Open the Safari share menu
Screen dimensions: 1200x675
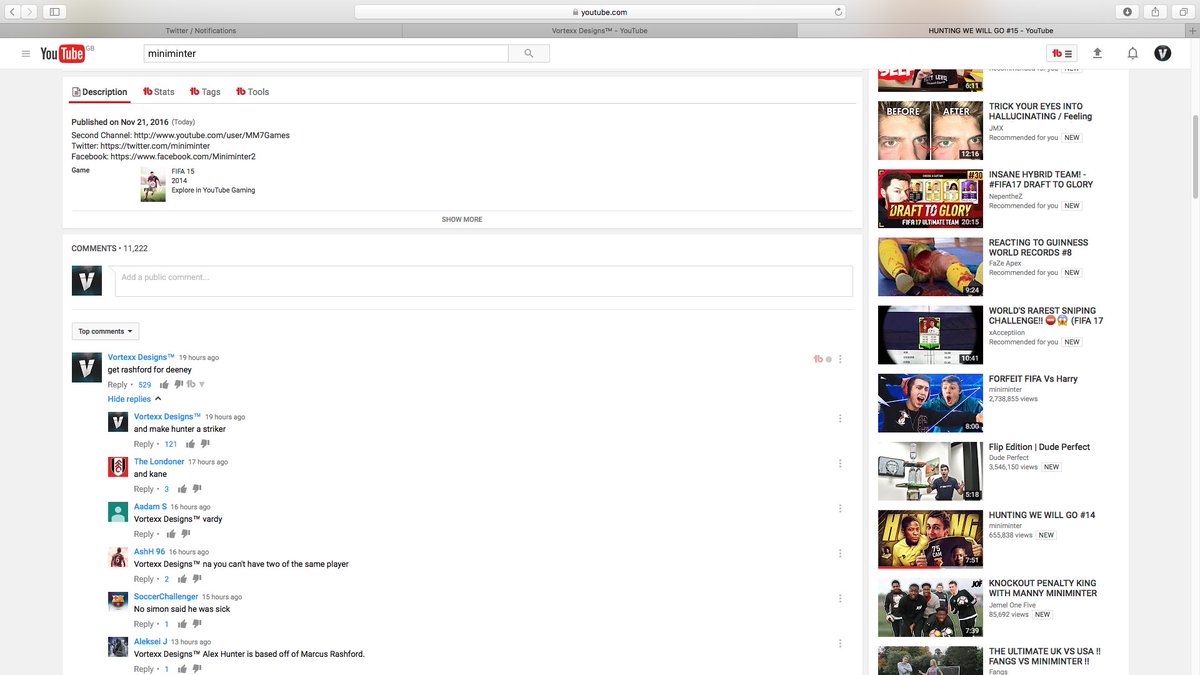click(x=1155, y=12)
